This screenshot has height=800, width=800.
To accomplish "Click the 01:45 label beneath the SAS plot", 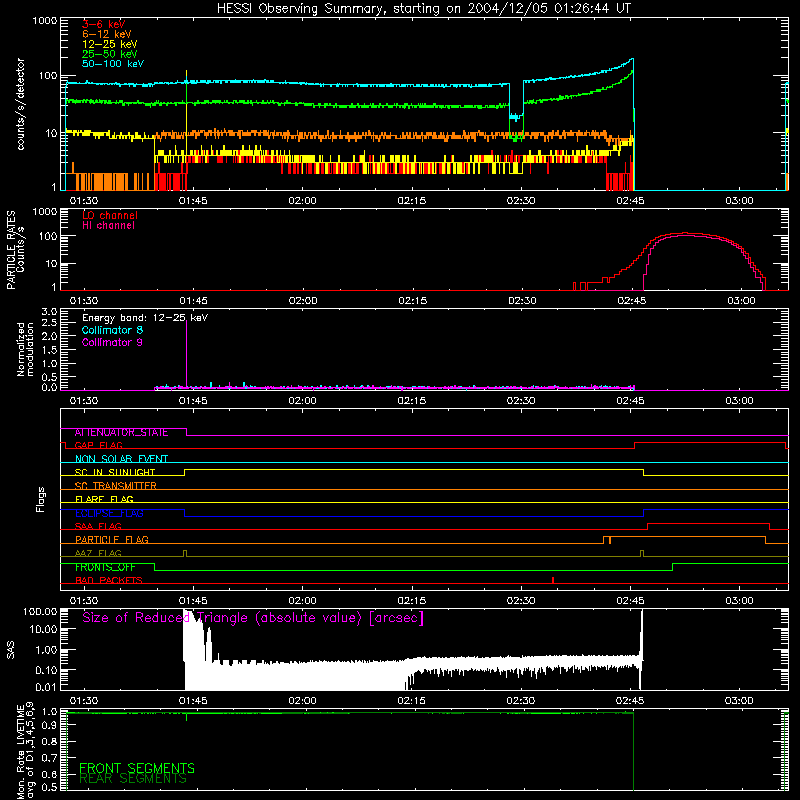I will pos(193,701).
